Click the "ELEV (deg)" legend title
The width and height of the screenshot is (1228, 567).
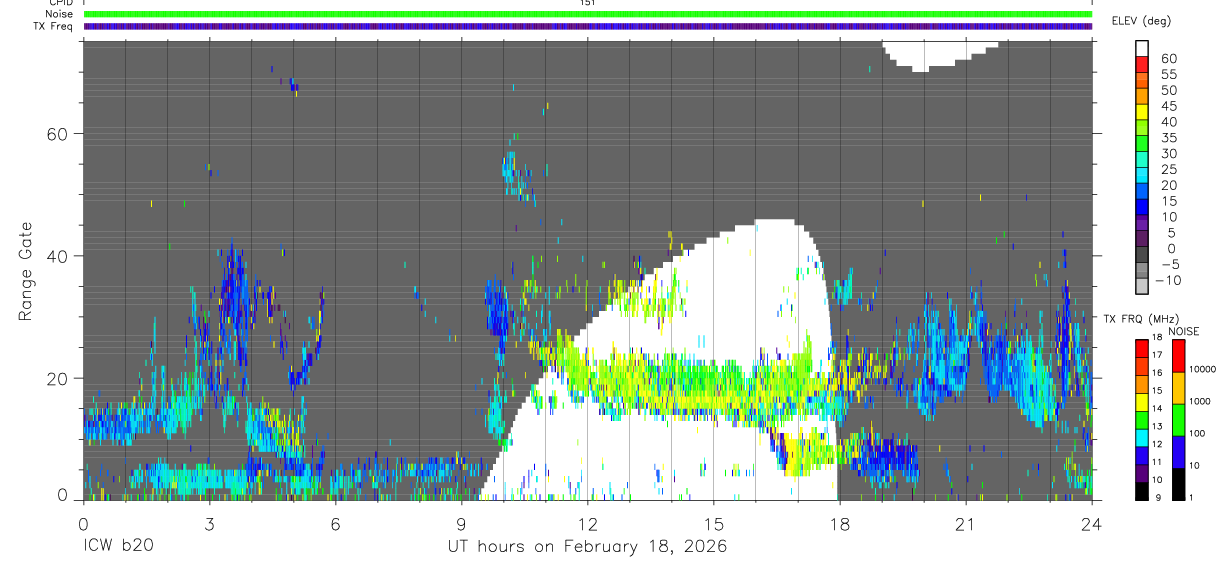click(x=1141, y=21)
